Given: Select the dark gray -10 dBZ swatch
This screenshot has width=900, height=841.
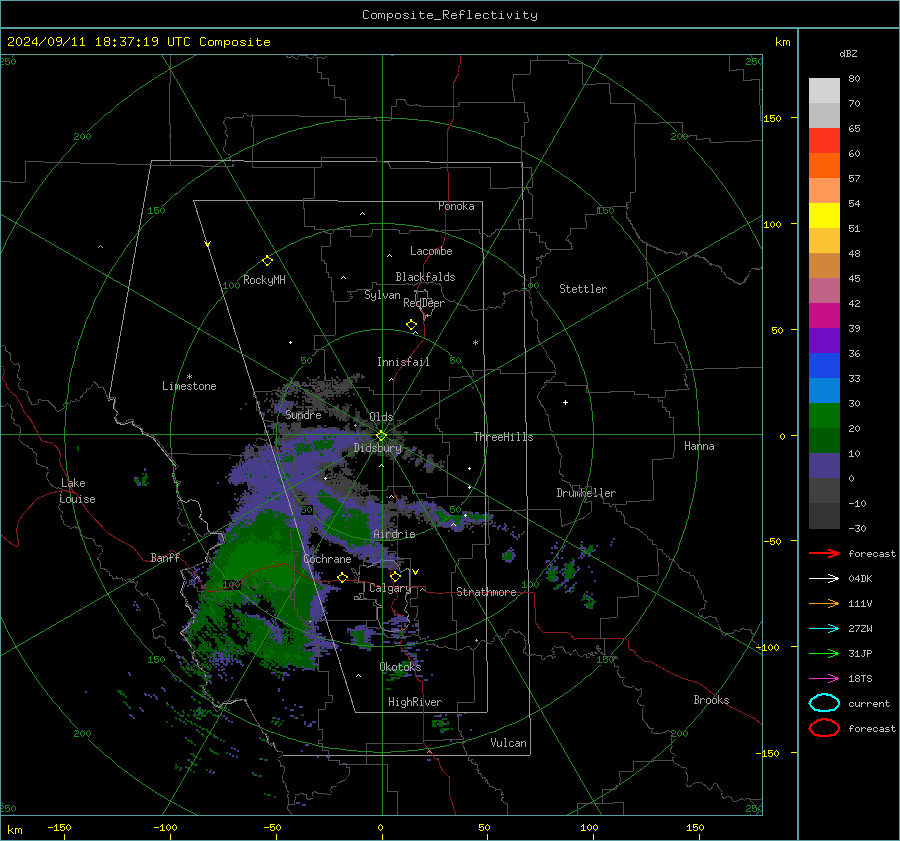Looking at the screenshot, I should [x=824, y=516].
